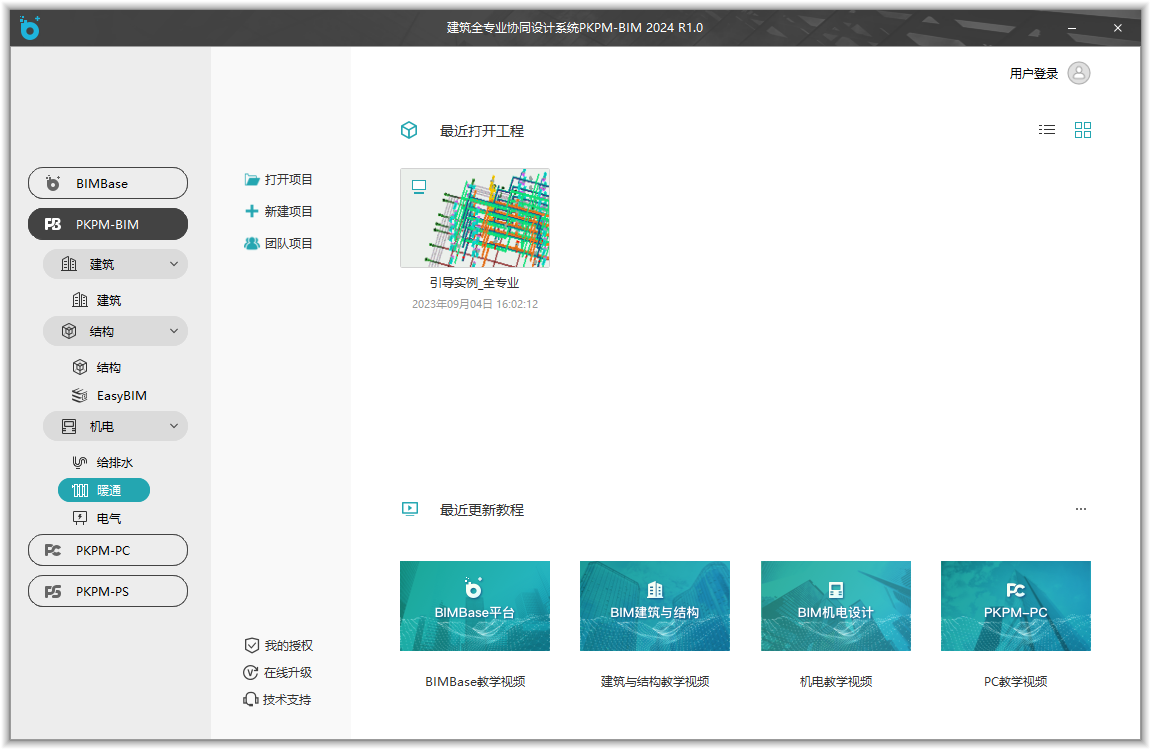This screenshot has width=1151, height=750.
Task: Click the user login avatar icon
Action: click(1079, 73)
